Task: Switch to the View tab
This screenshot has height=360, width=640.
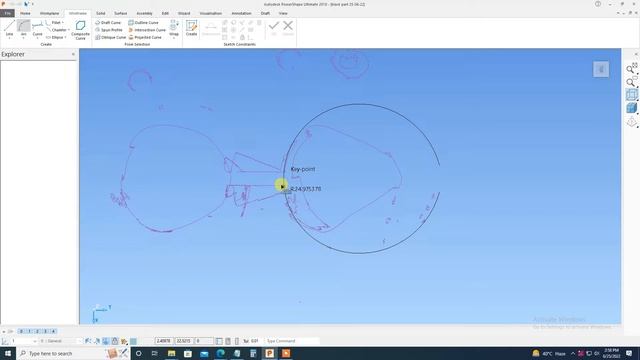Action: 283,13
